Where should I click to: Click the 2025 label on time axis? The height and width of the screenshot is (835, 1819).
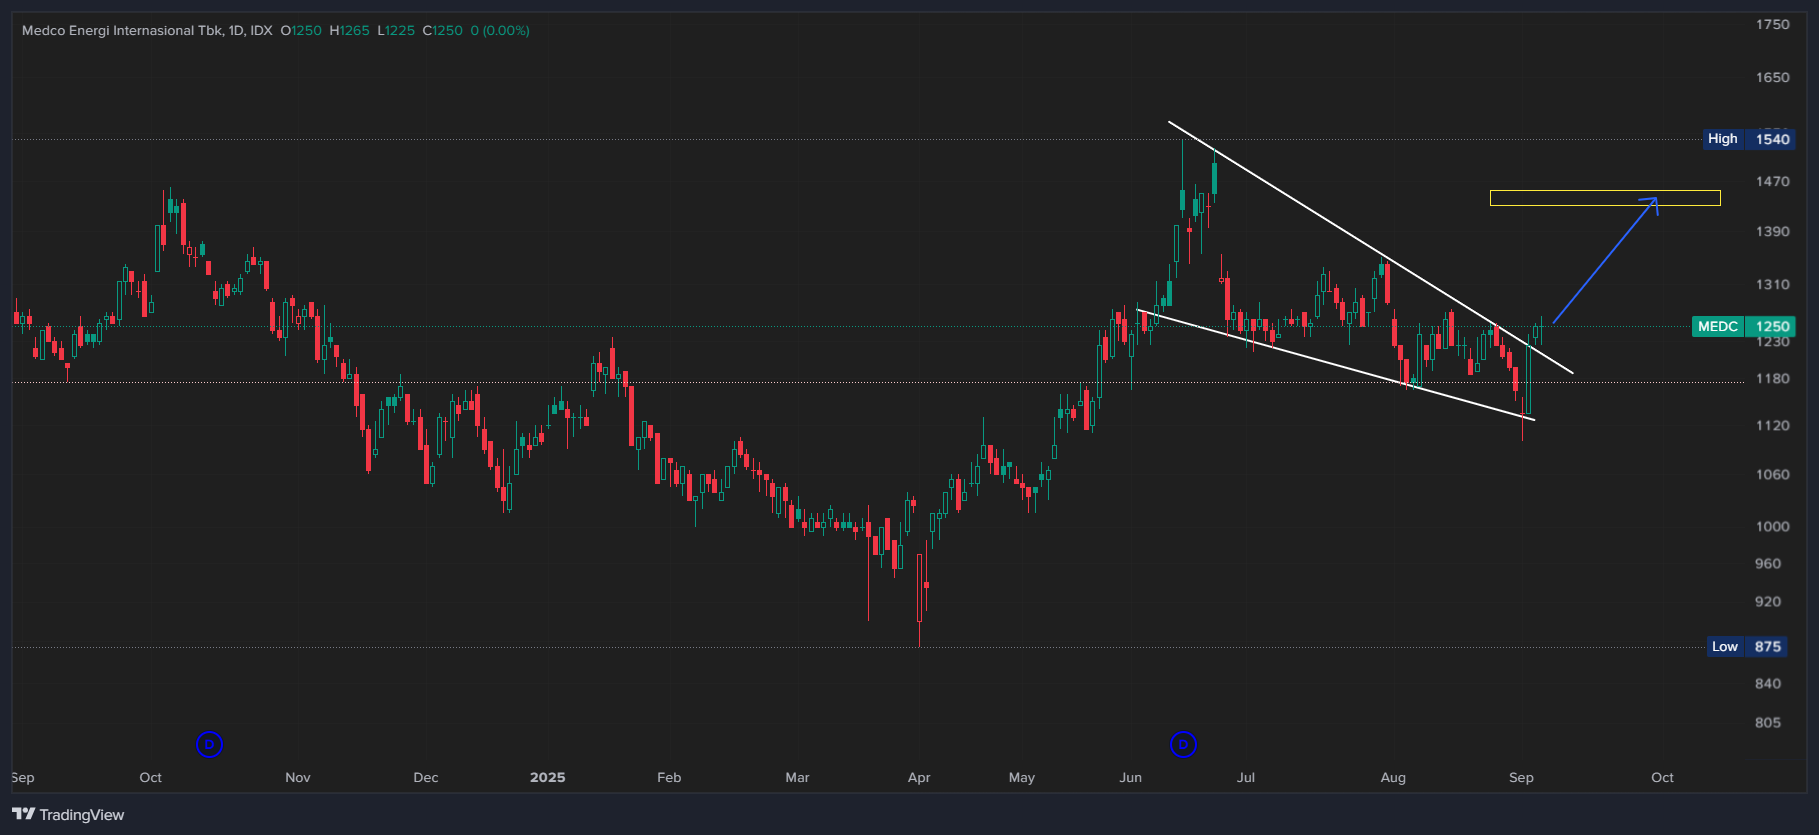(548, 777)
